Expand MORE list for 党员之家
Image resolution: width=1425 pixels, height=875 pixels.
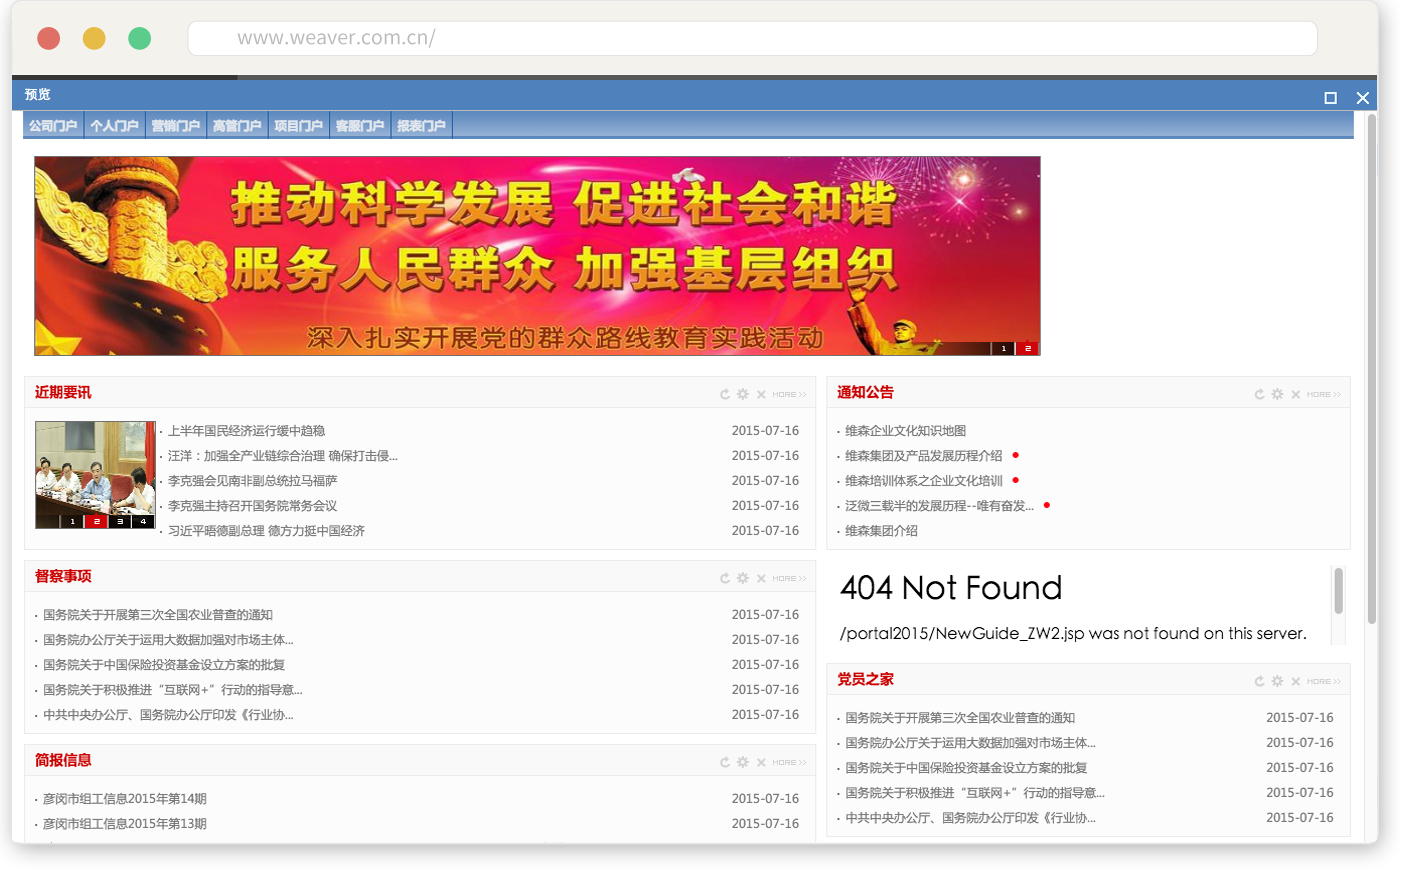[1323, 682]
